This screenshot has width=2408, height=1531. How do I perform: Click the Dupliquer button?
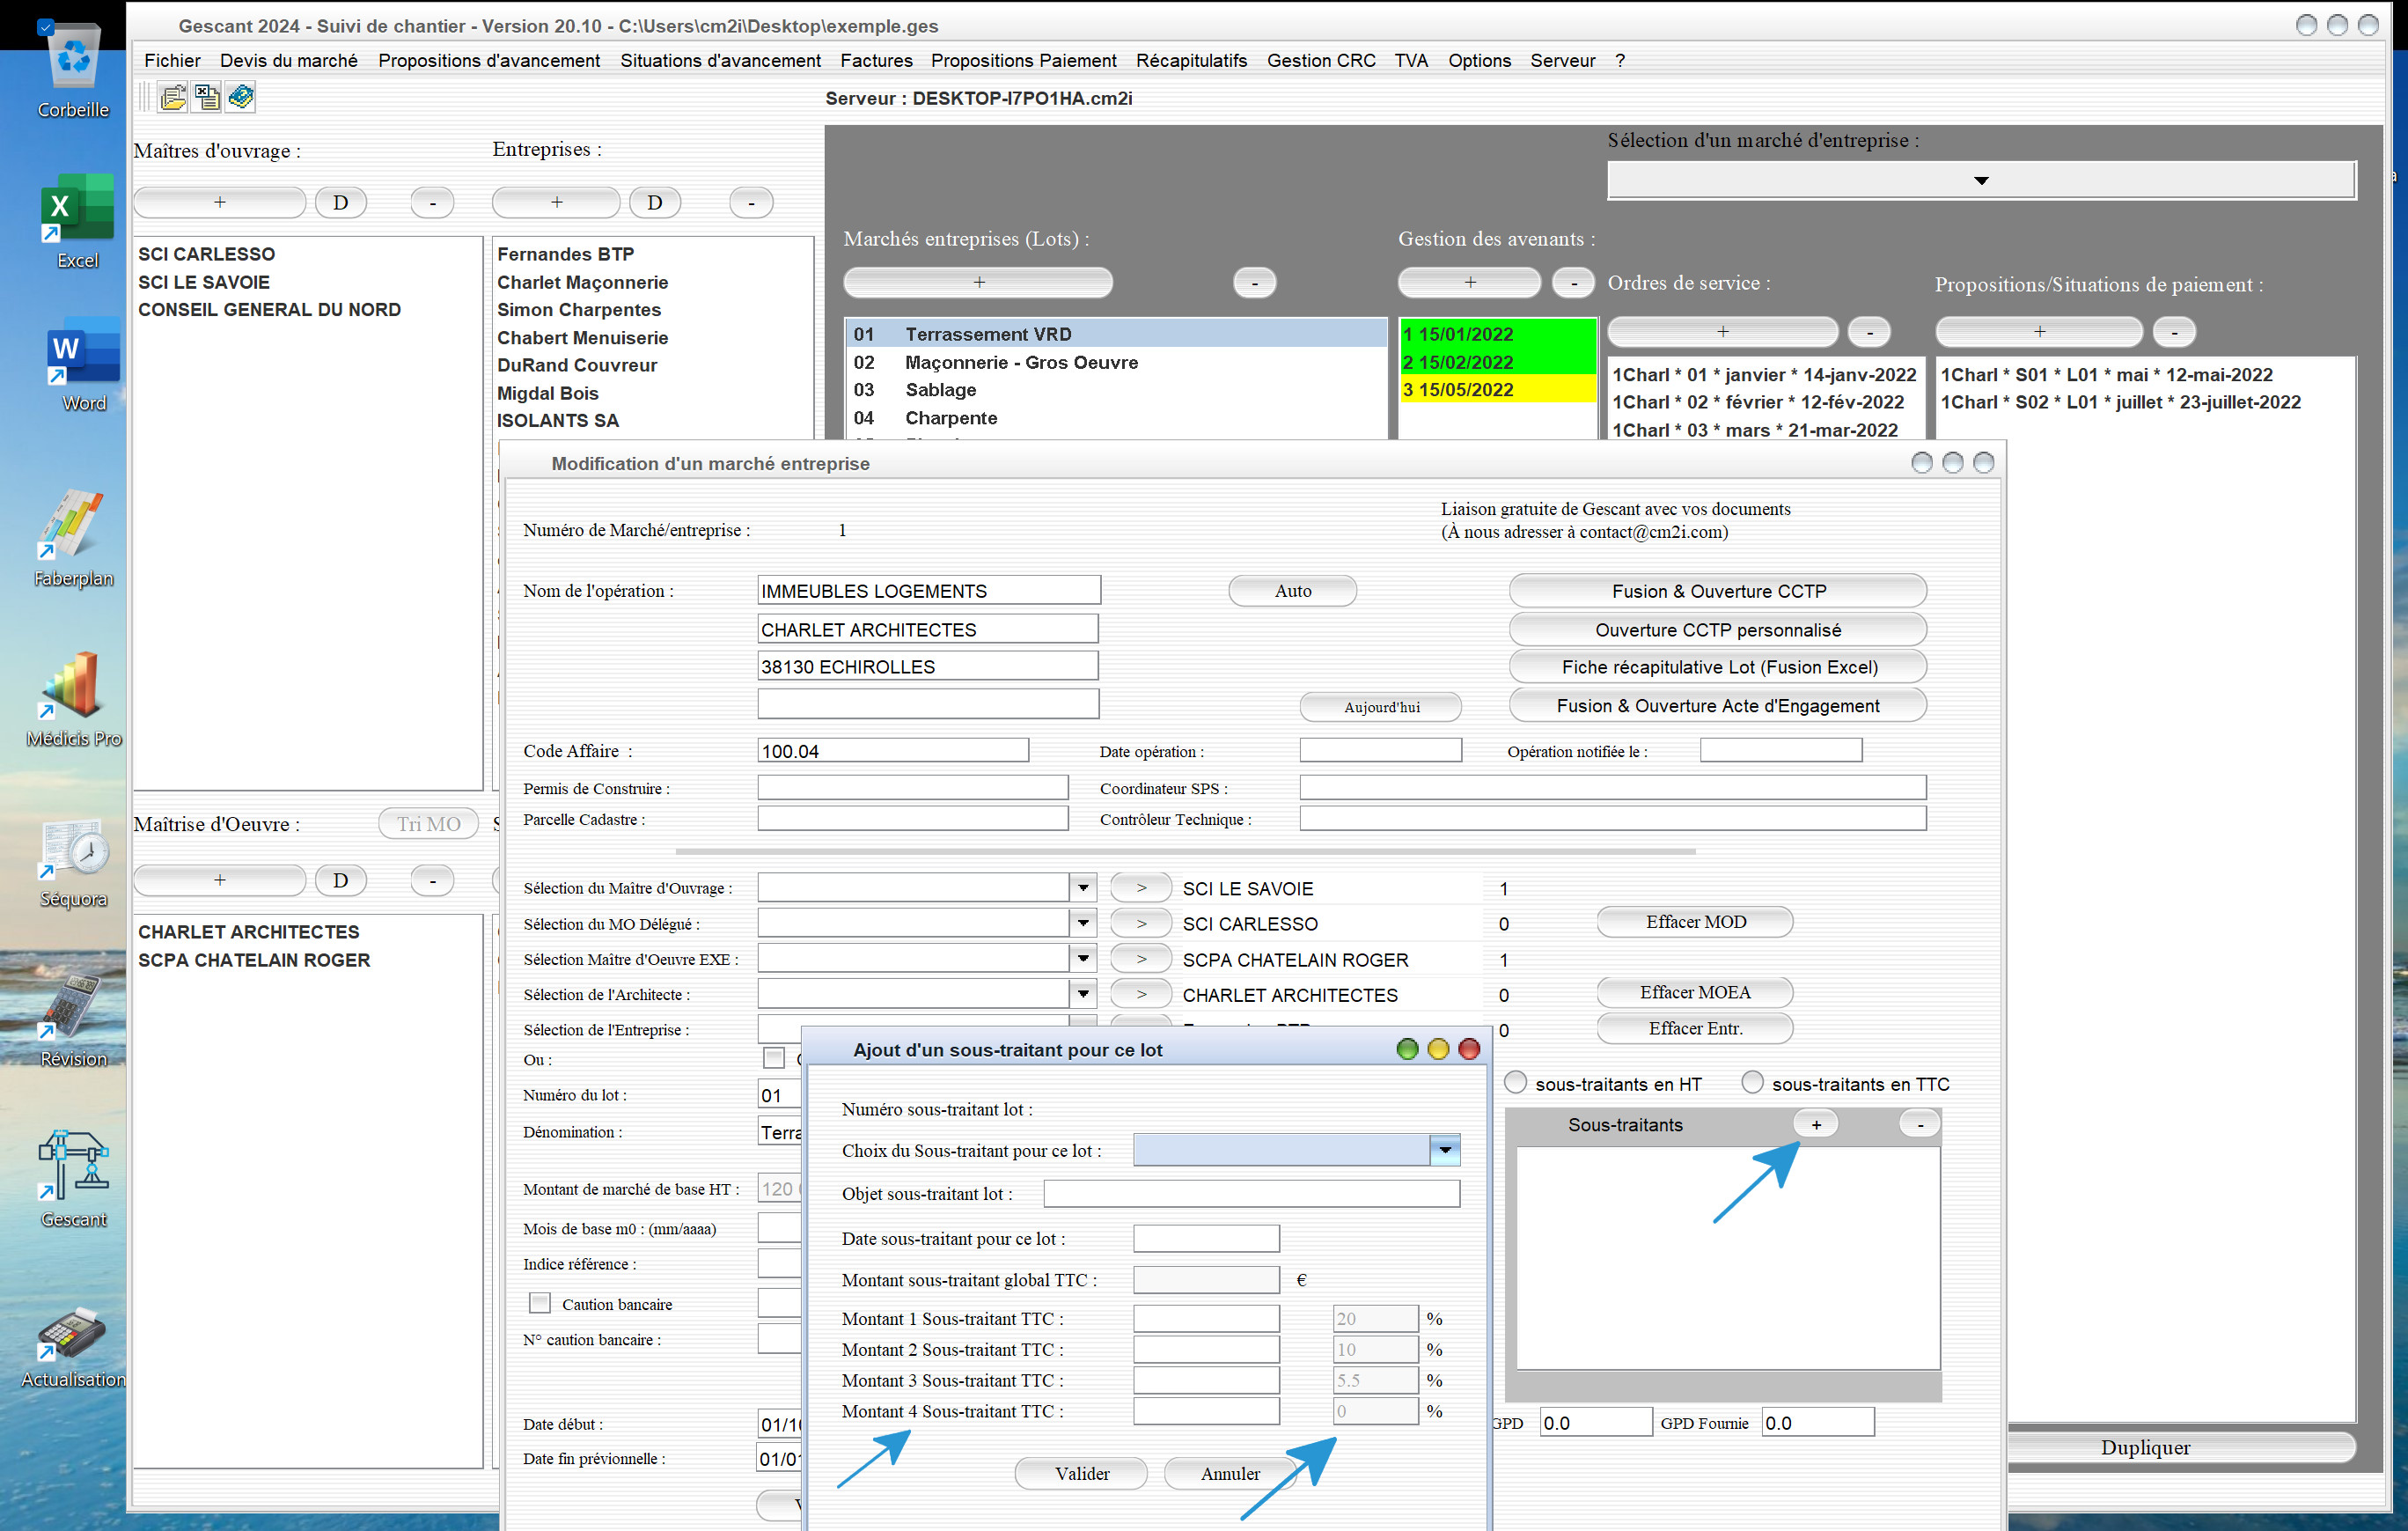[x=2145, y=1448]
